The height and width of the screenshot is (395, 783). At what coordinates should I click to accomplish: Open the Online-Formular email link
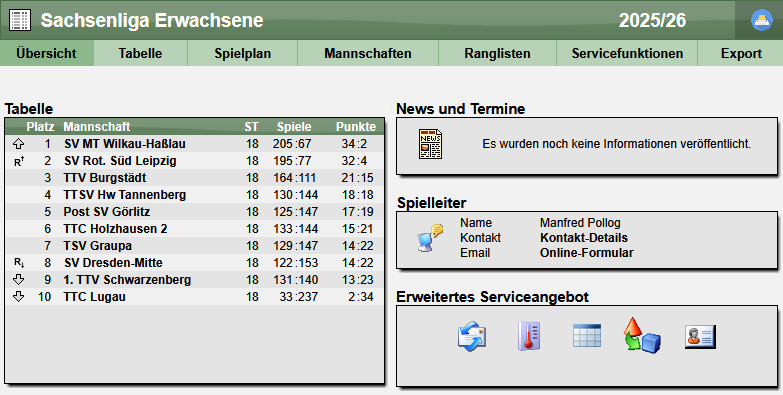(586, 253)
